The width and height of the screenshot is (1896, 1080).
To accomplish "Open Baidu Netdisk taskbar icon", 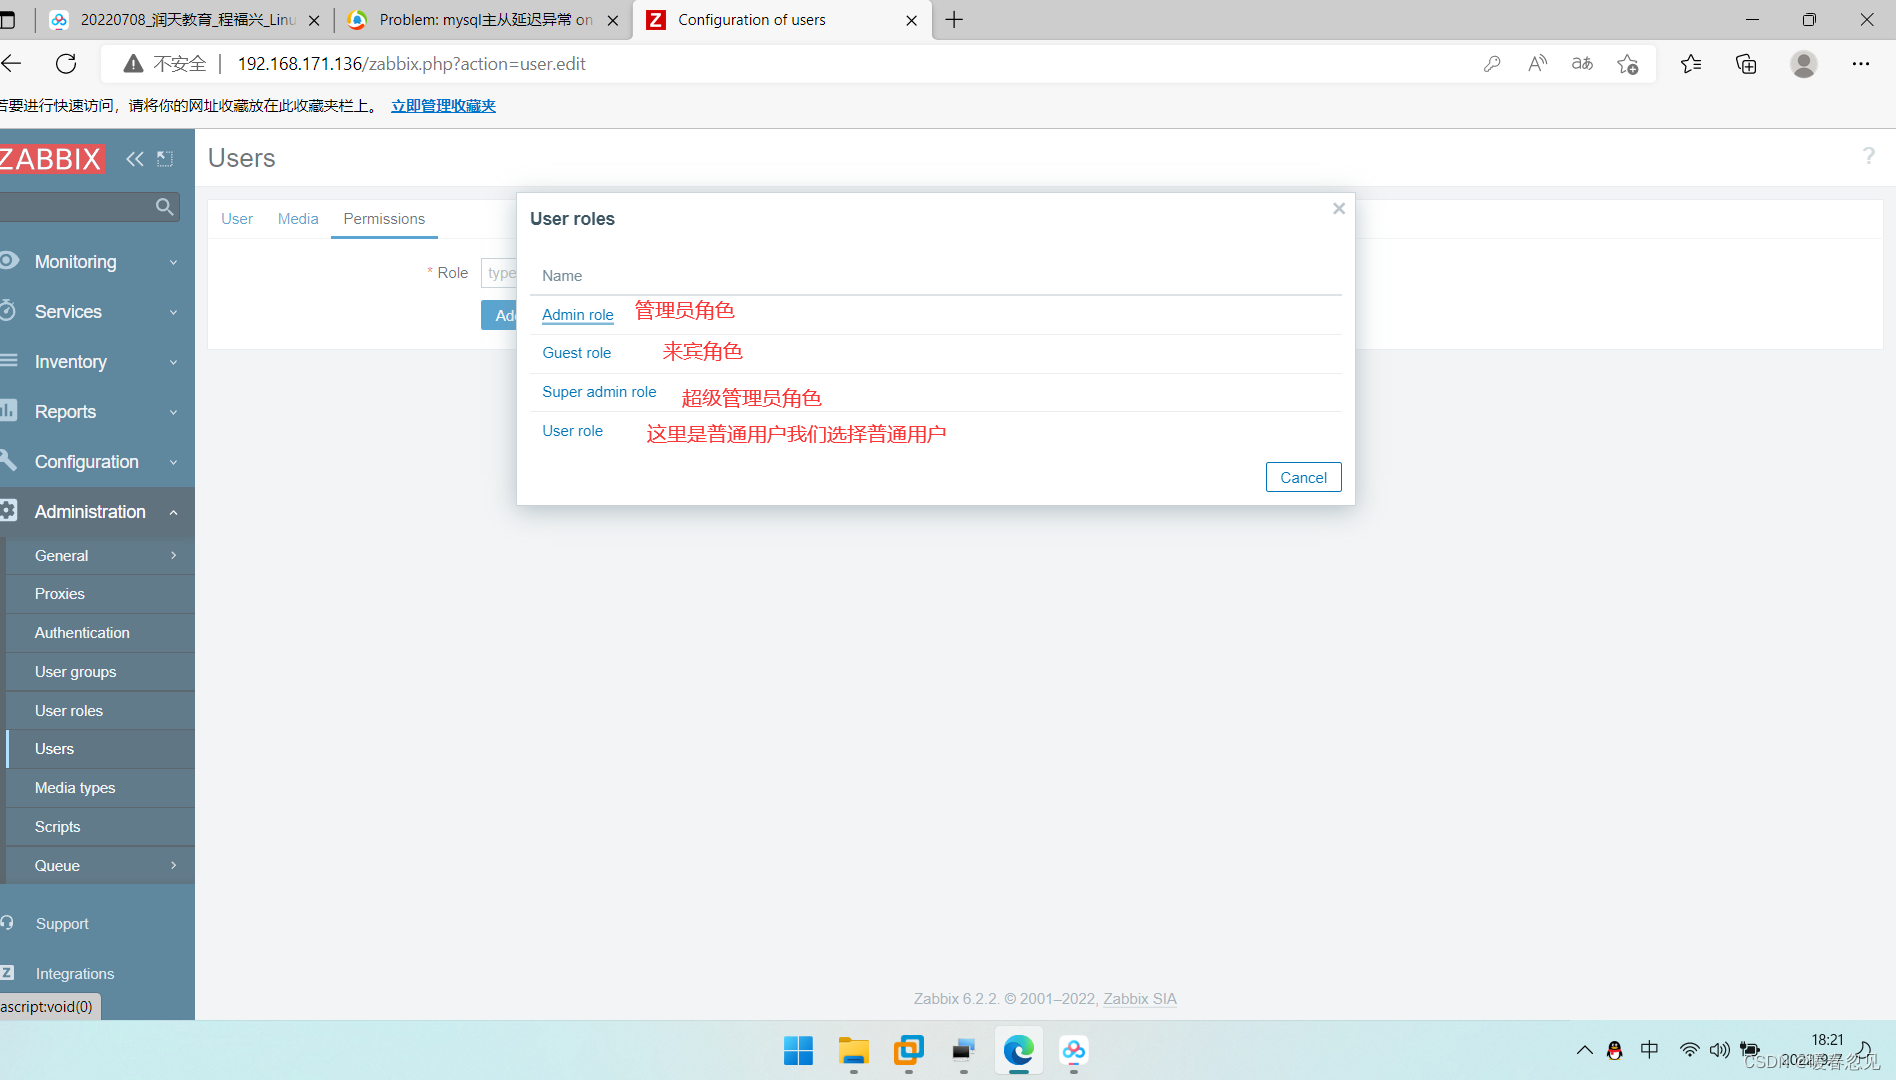I will 1073,1051.
